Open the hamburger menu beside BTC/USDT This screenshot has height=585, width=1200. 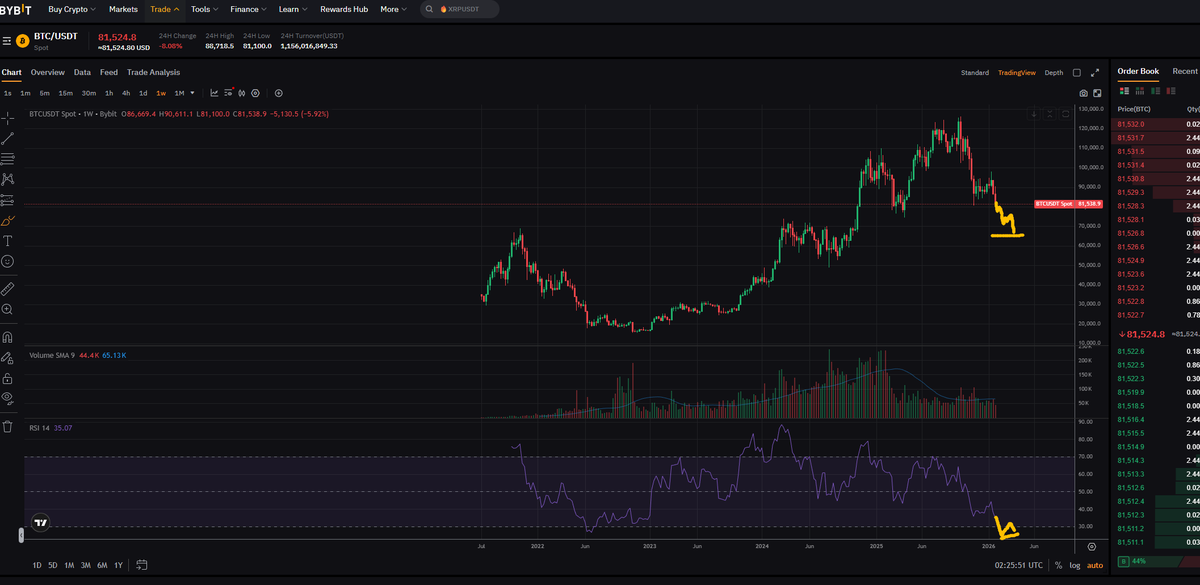pyautogui.click(x=6, y=41)
